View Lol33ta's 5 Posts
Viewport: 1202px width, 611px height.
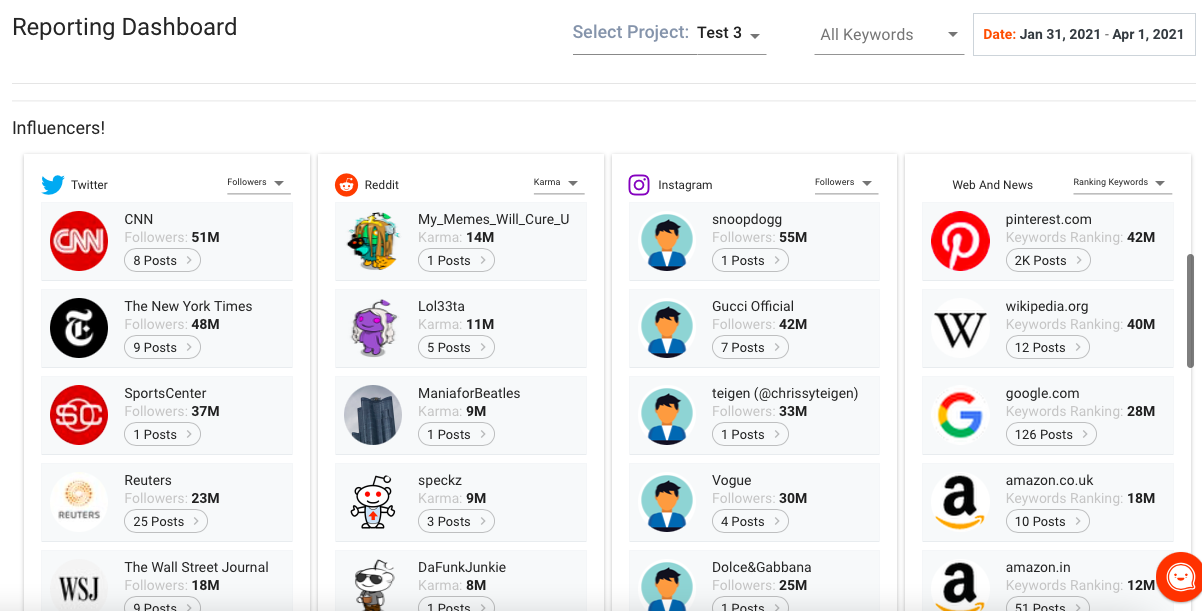(x=456, y=348)
